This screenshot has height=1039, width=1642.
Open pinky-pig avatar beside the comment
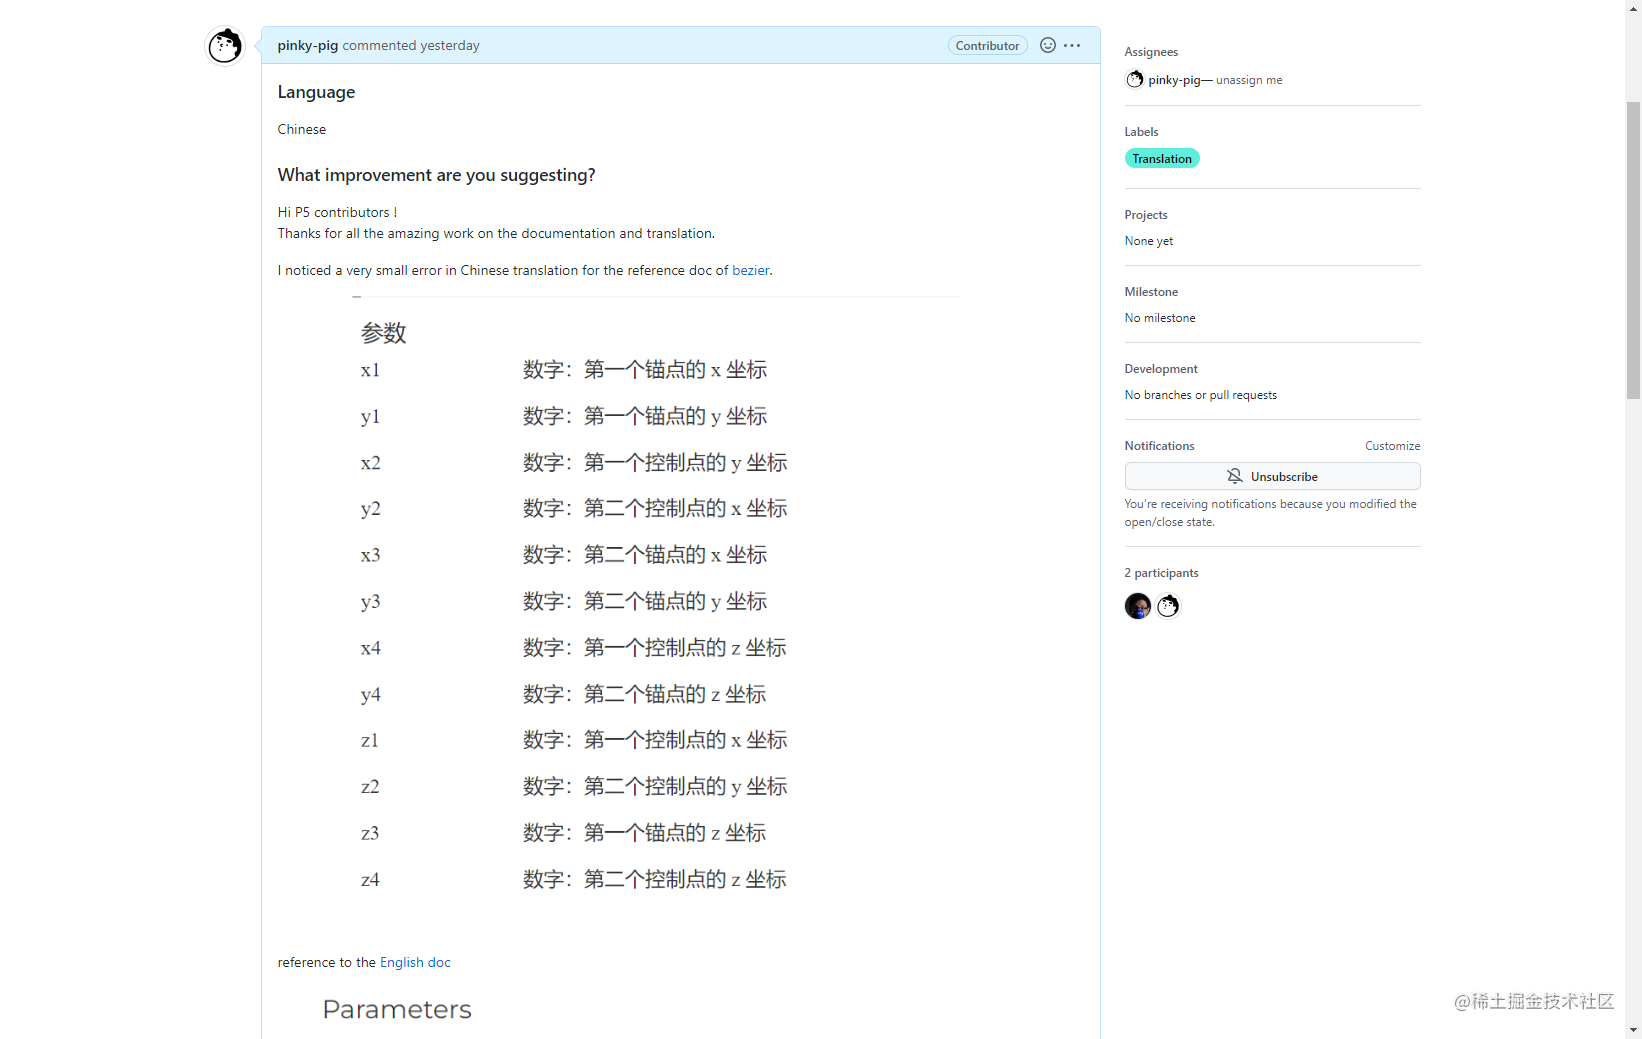coord(225,46)
